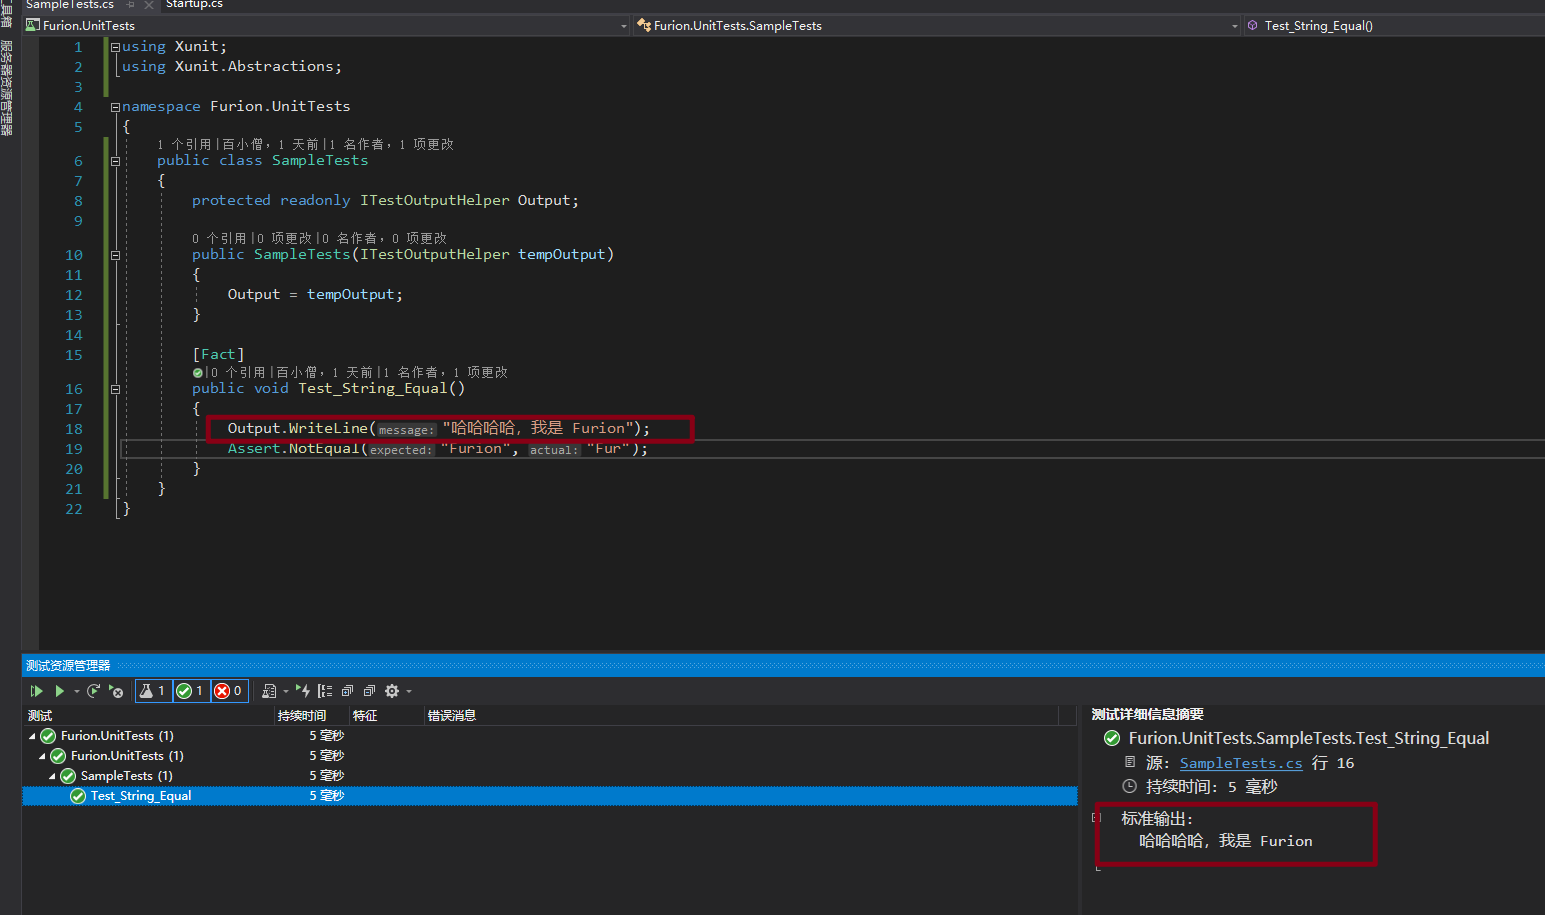Click the group-by hierarchy icon

point(325,691)
